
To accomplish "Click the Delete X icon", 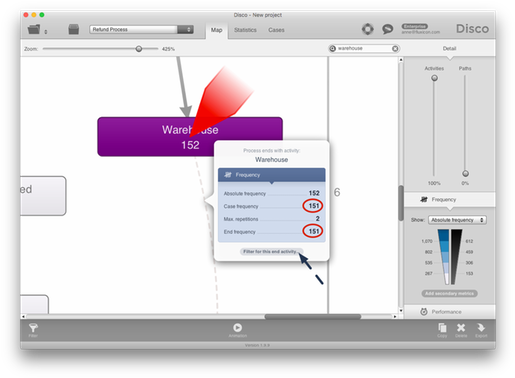I will tap(461, 329).
